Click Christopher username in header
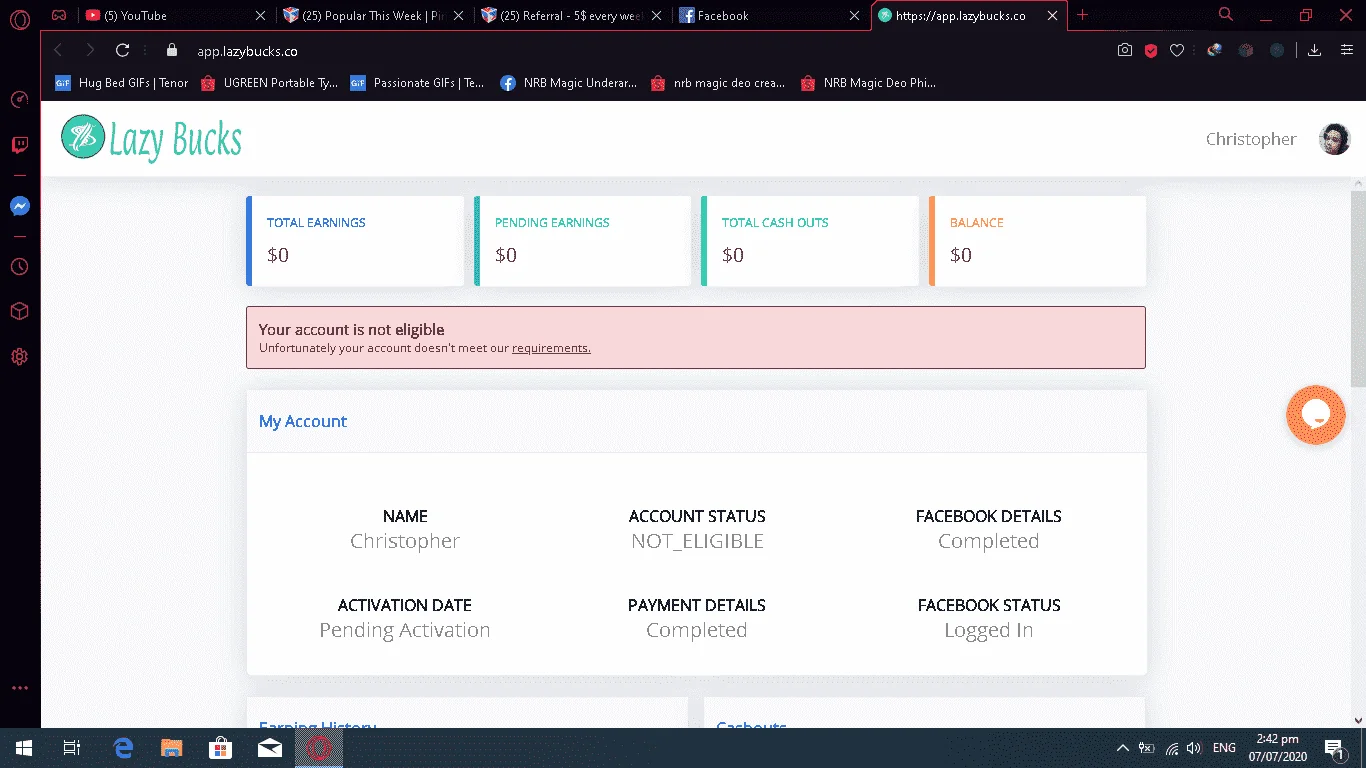Screen dimensions: 1366x768 [x=1251, y=139]
